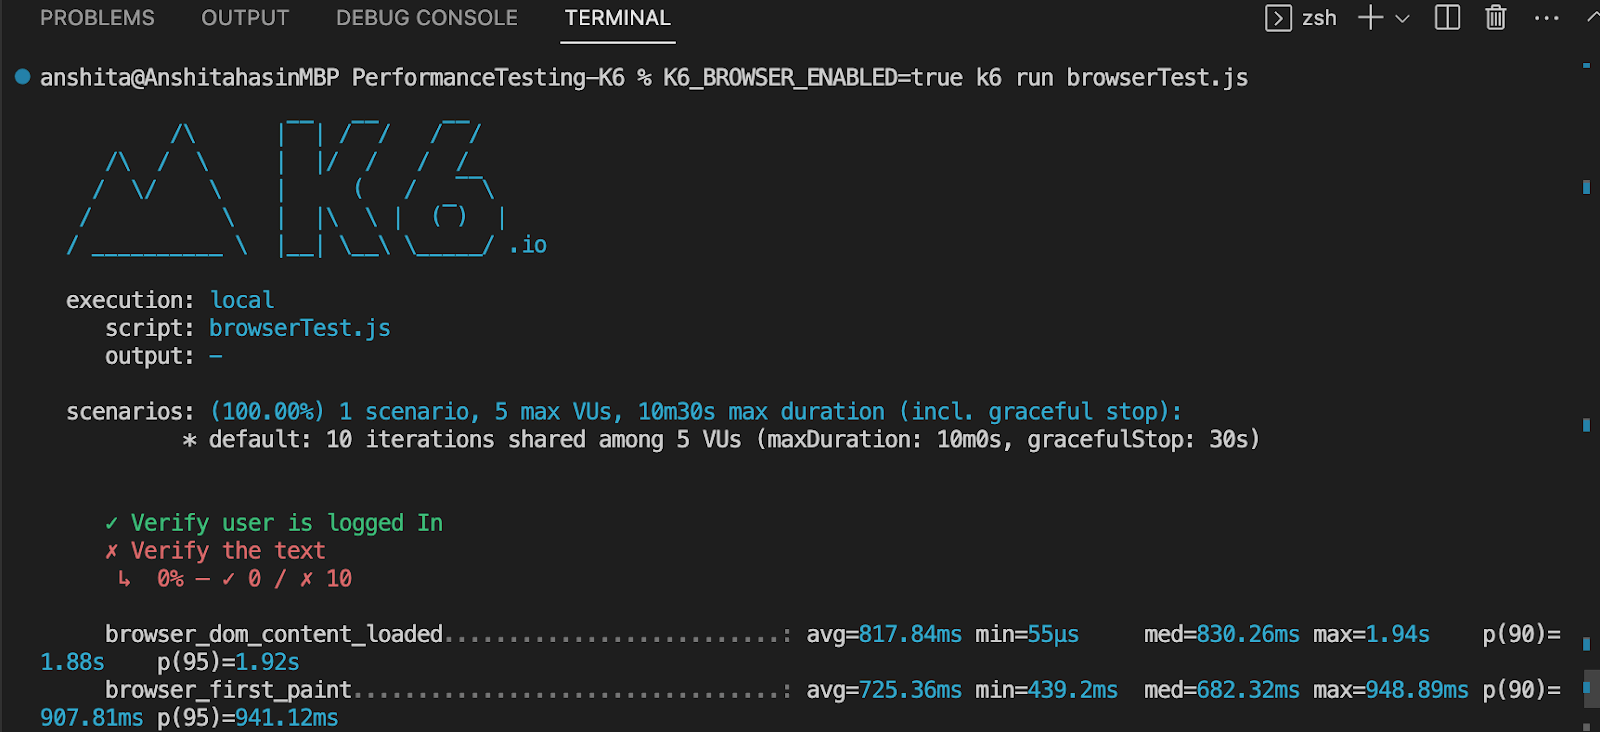Click the green check on 'Verify user is logged In'
This screenshot has height=732, width=1600.
[110, 522]
